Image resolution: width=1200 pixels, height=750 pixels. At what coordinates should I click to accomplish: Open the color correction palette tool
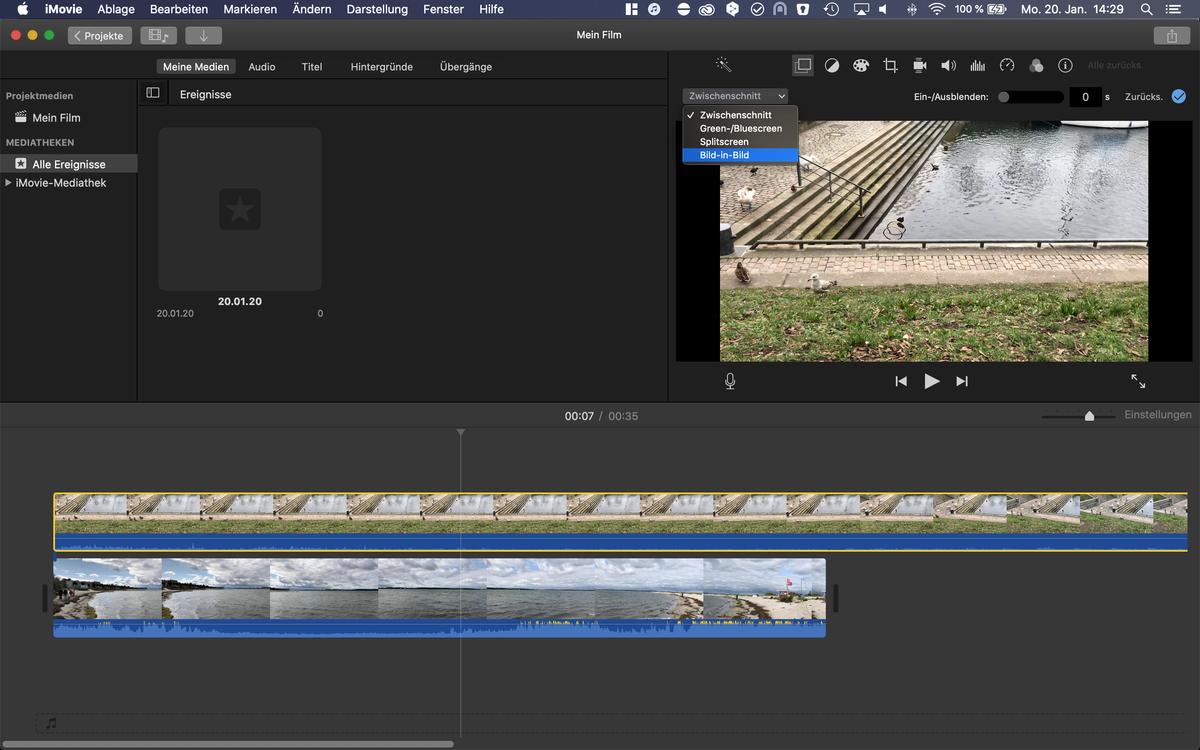click(861, 65)
